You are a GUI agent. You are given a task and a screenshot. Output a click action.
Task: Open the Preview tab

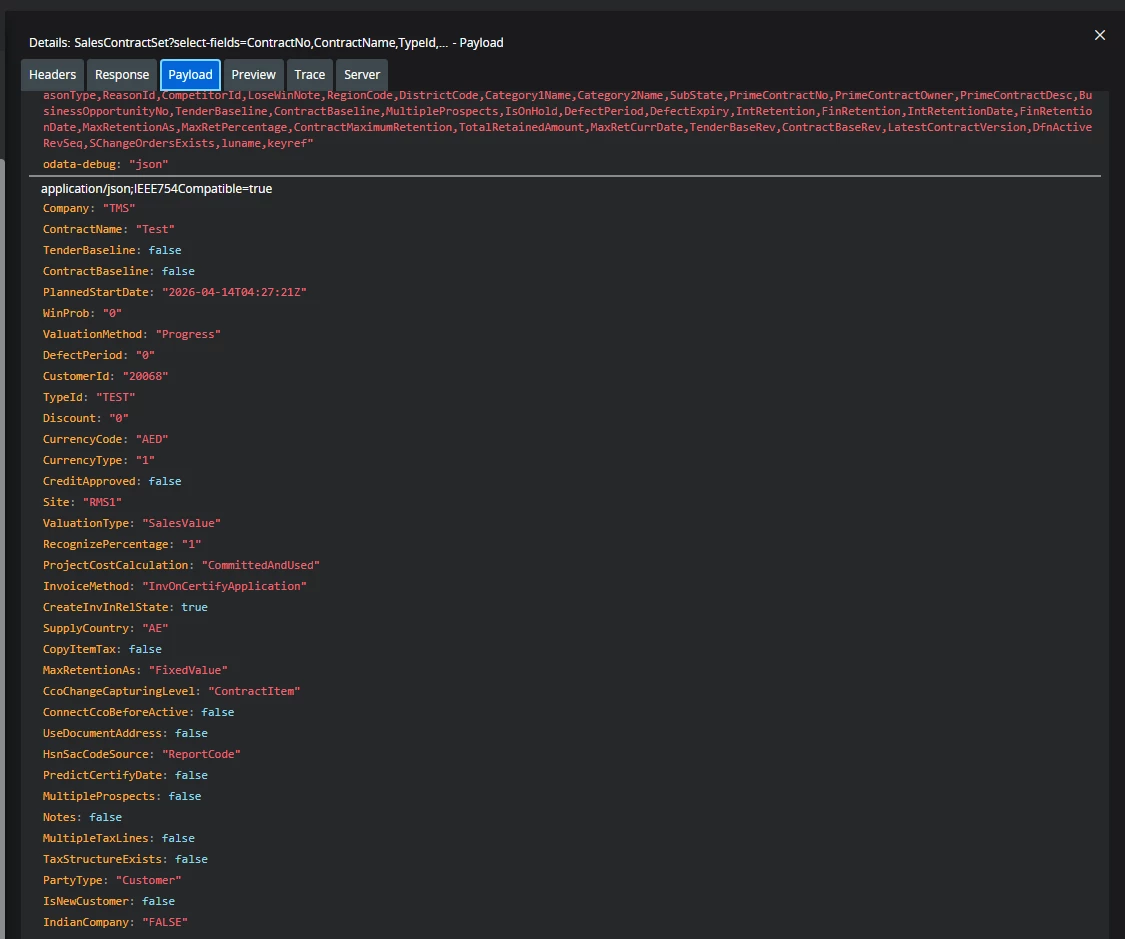pyautogui.click(x=253, y=75)
